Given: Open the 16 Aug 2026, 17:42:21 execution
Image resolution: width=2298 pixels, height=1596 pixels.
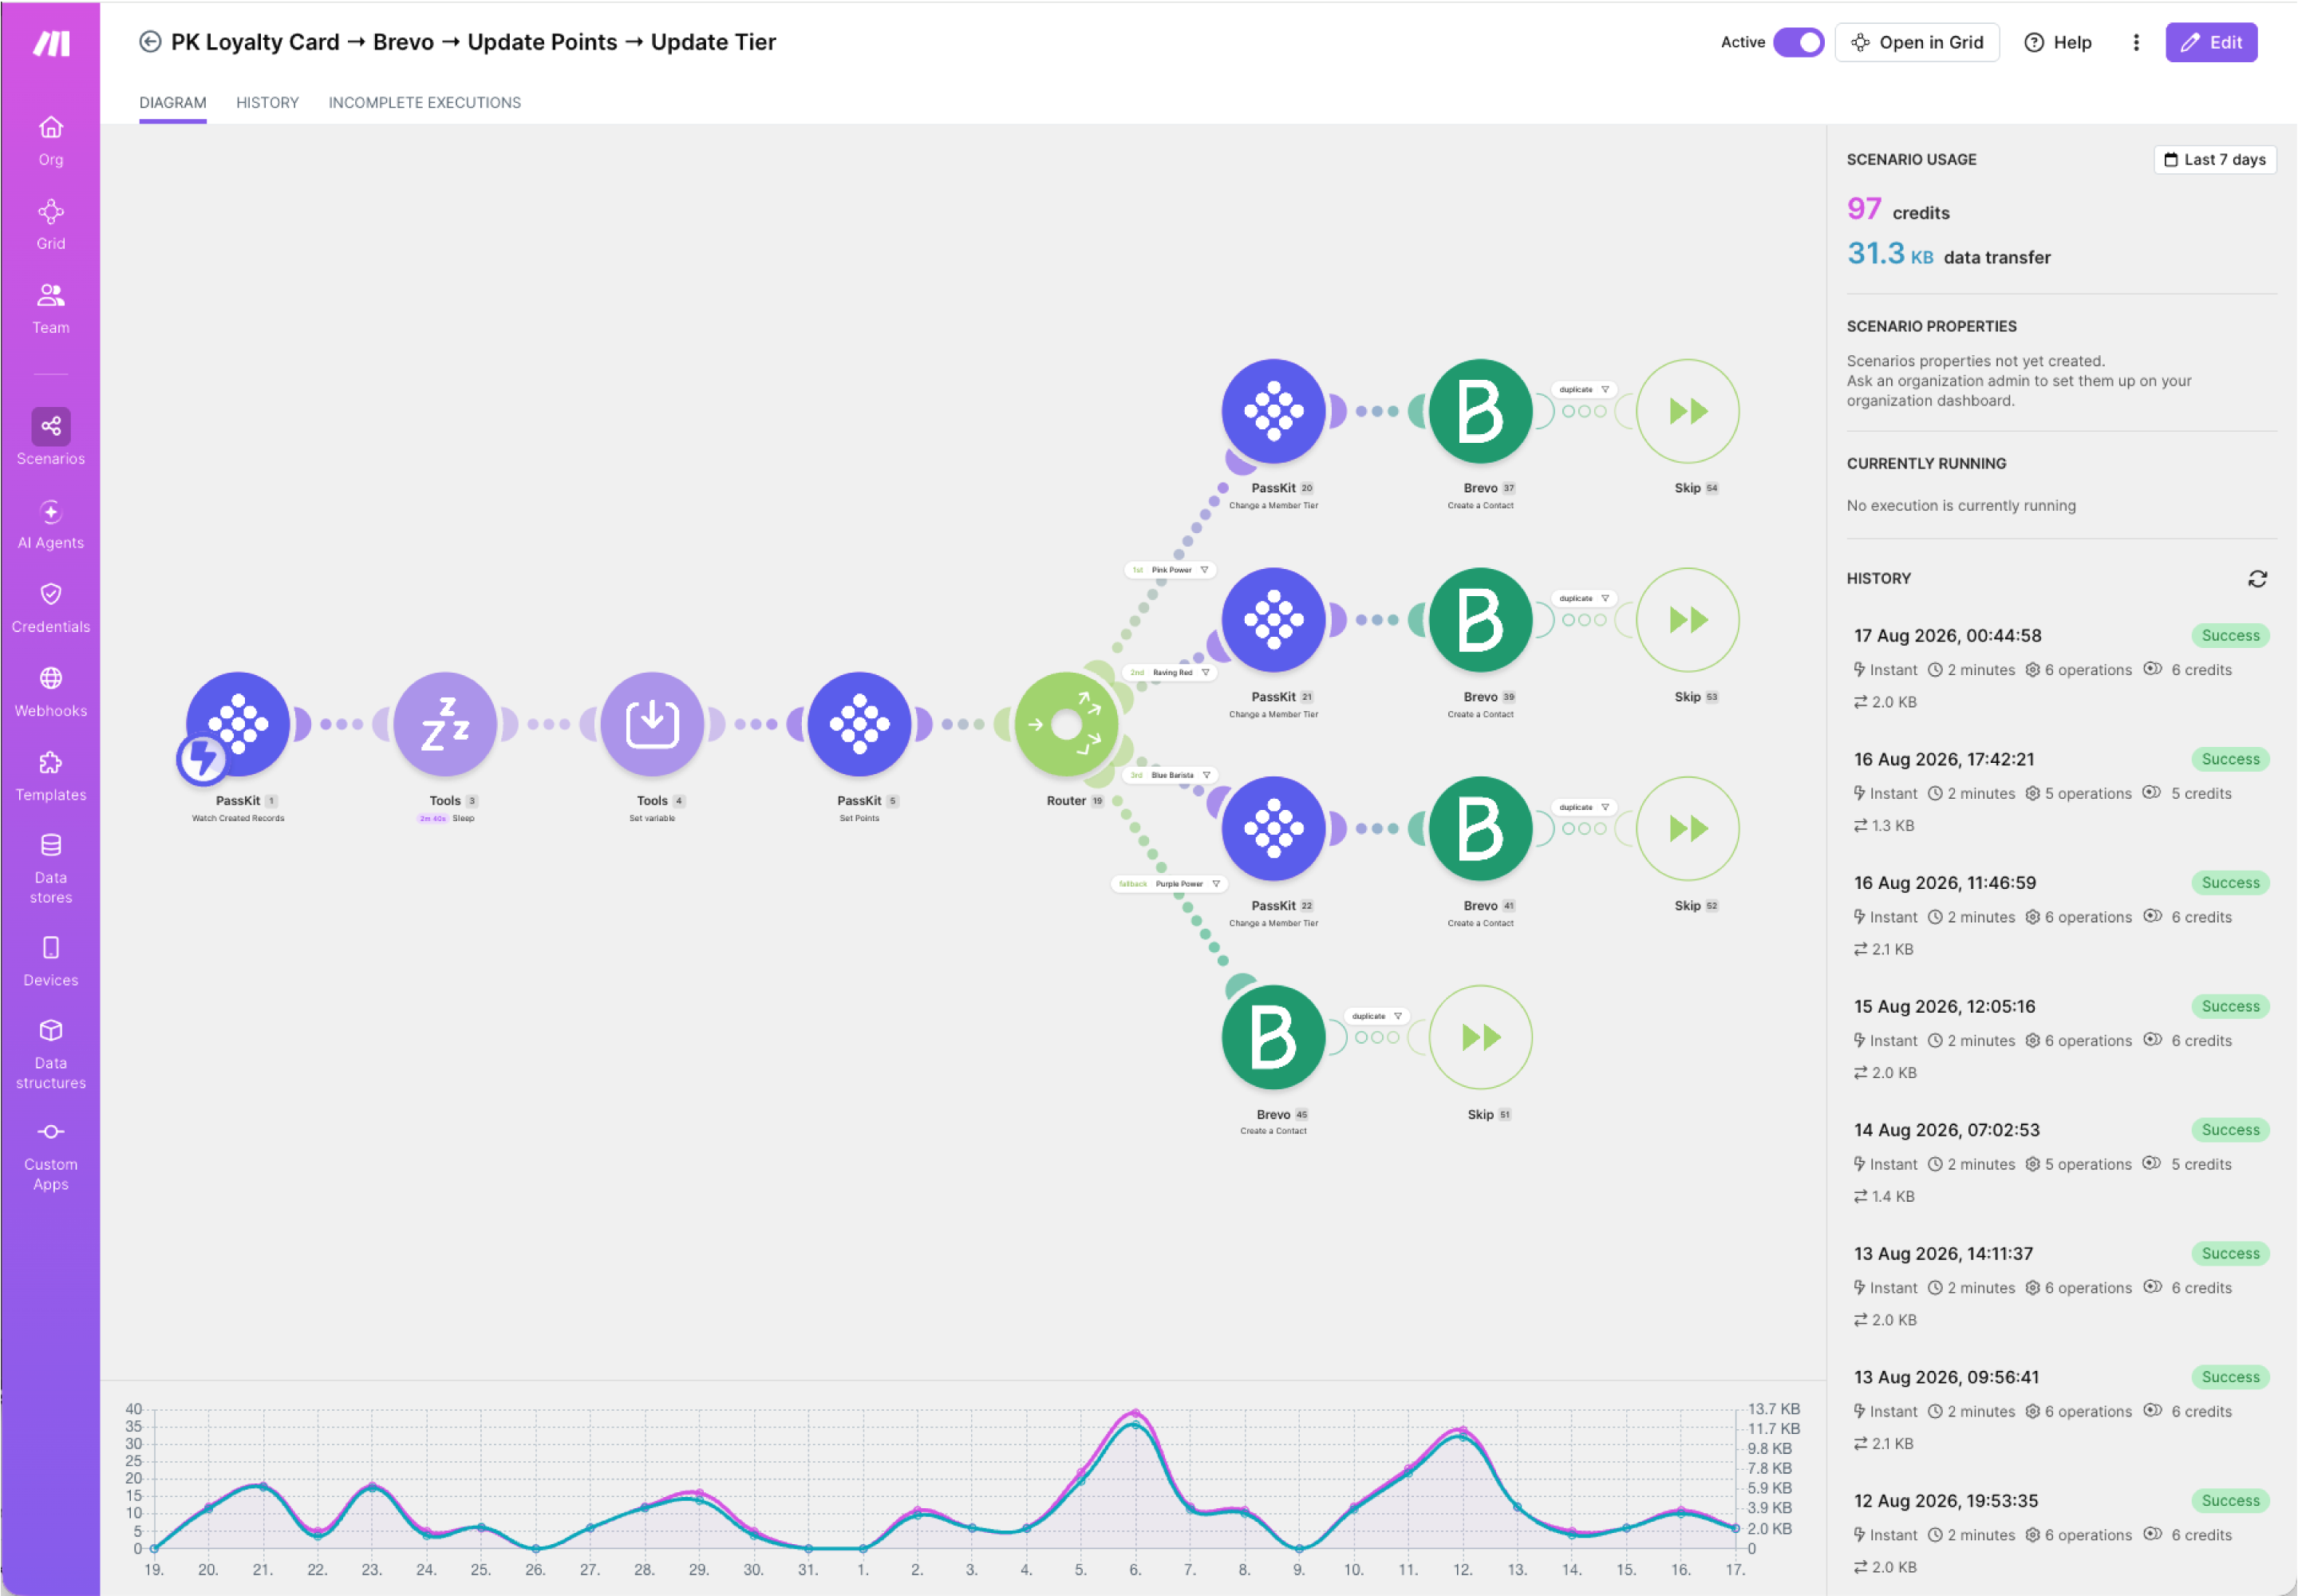Looking at the screenshot, I should 2060,792.
